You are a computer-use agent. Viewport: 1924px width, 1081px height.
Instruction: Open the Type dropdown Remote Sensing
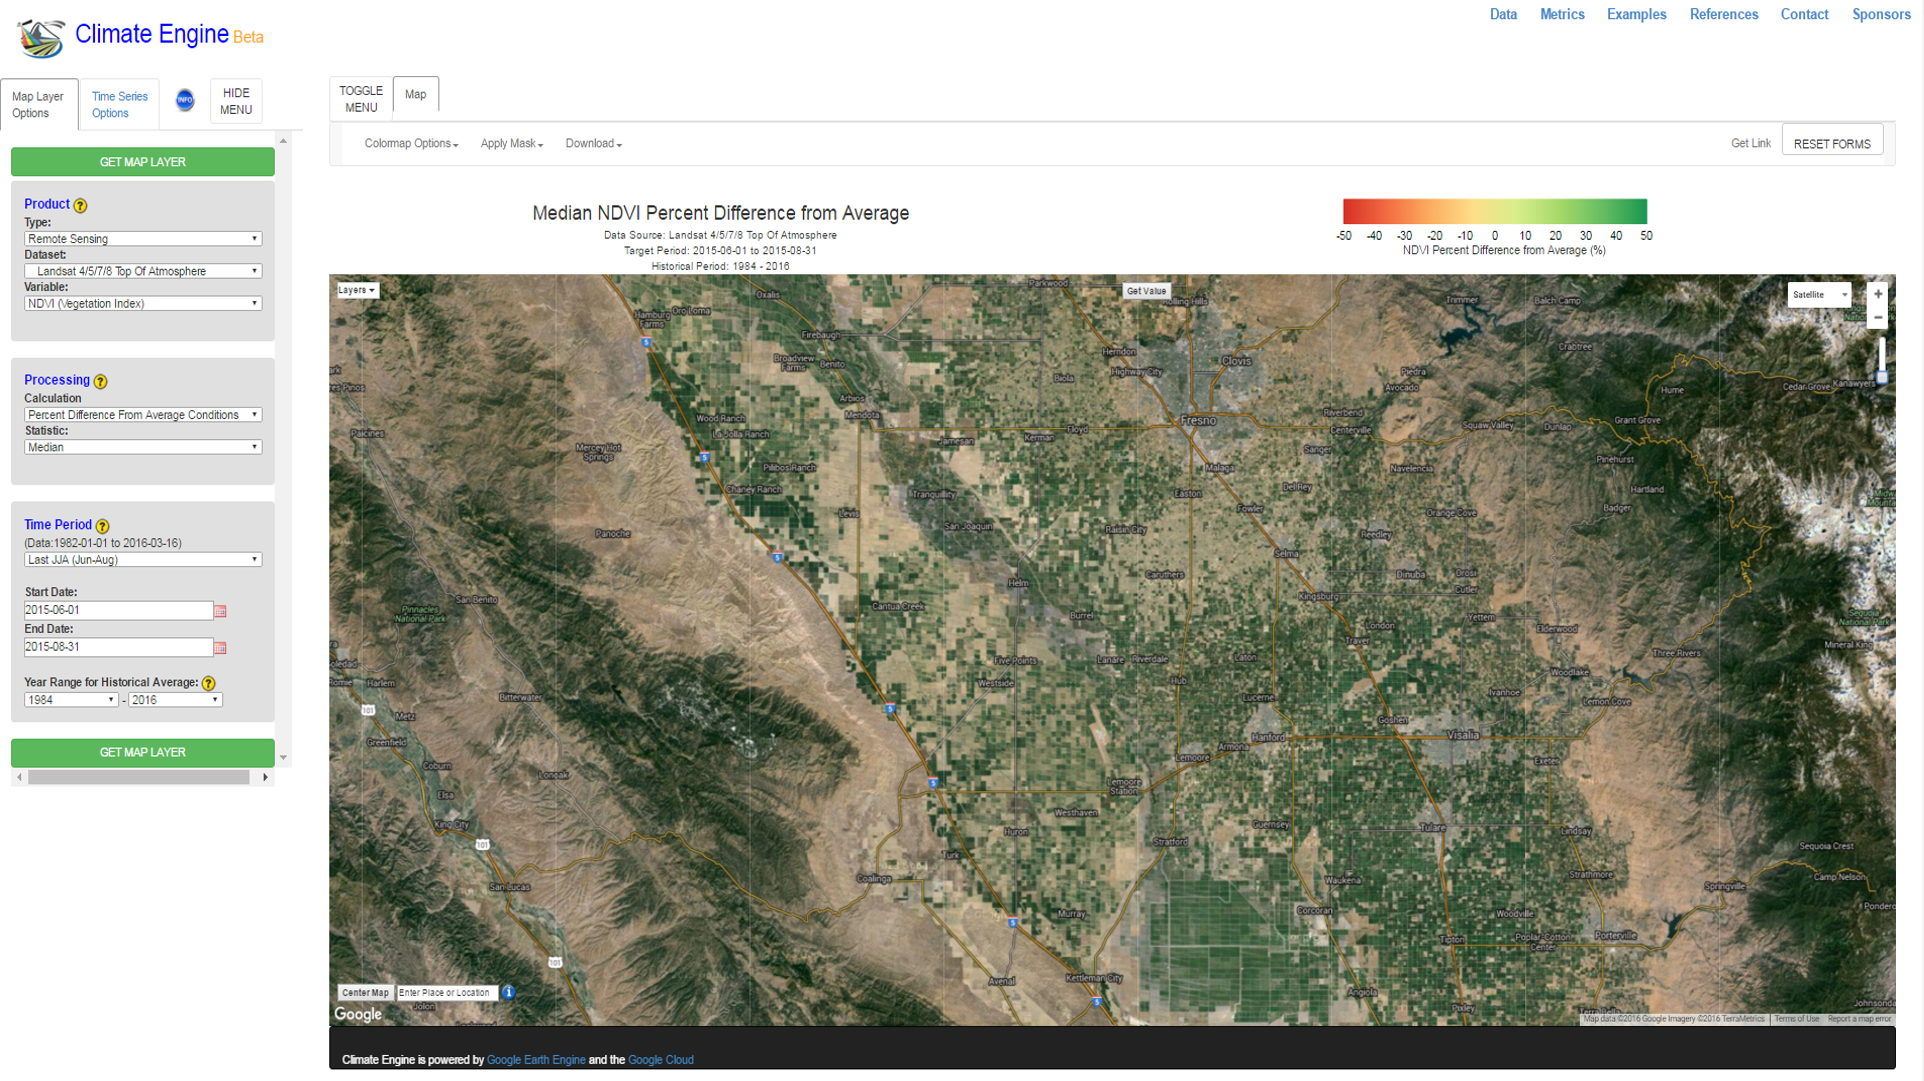(143, 239)
